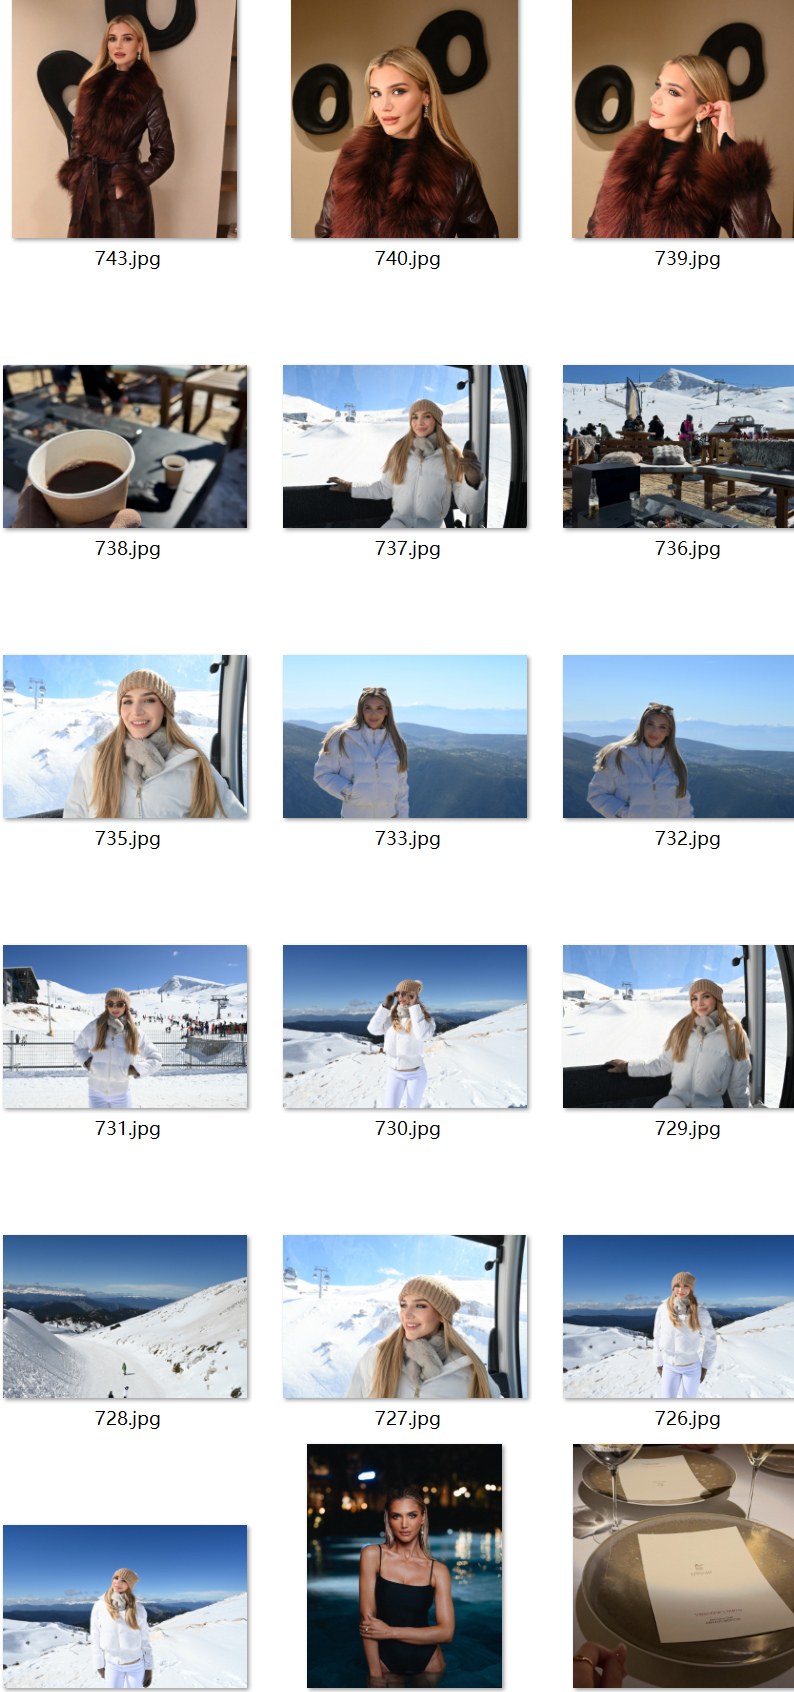Select the 735.jpg beanie close-up thumbnail
The width and height of the screenshot is (794, 1692).
click(x=125, y=736)
